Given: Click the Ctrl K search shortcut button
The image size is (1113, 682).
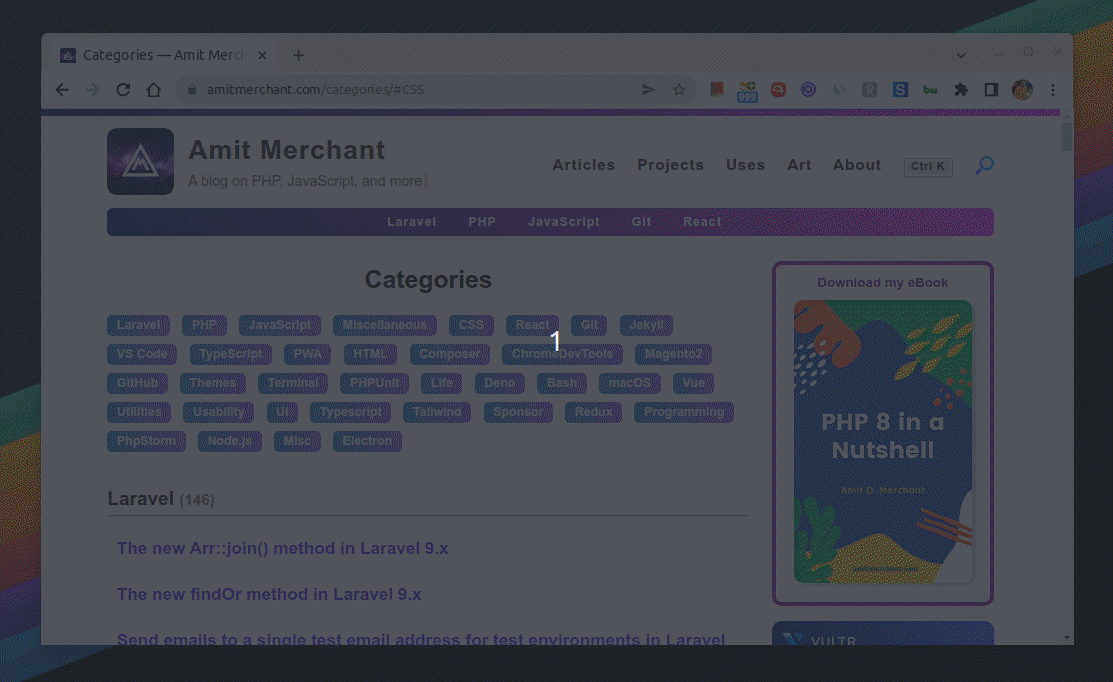Looking at the screenshot, I should pyautogui.click(x=928, y=167).
